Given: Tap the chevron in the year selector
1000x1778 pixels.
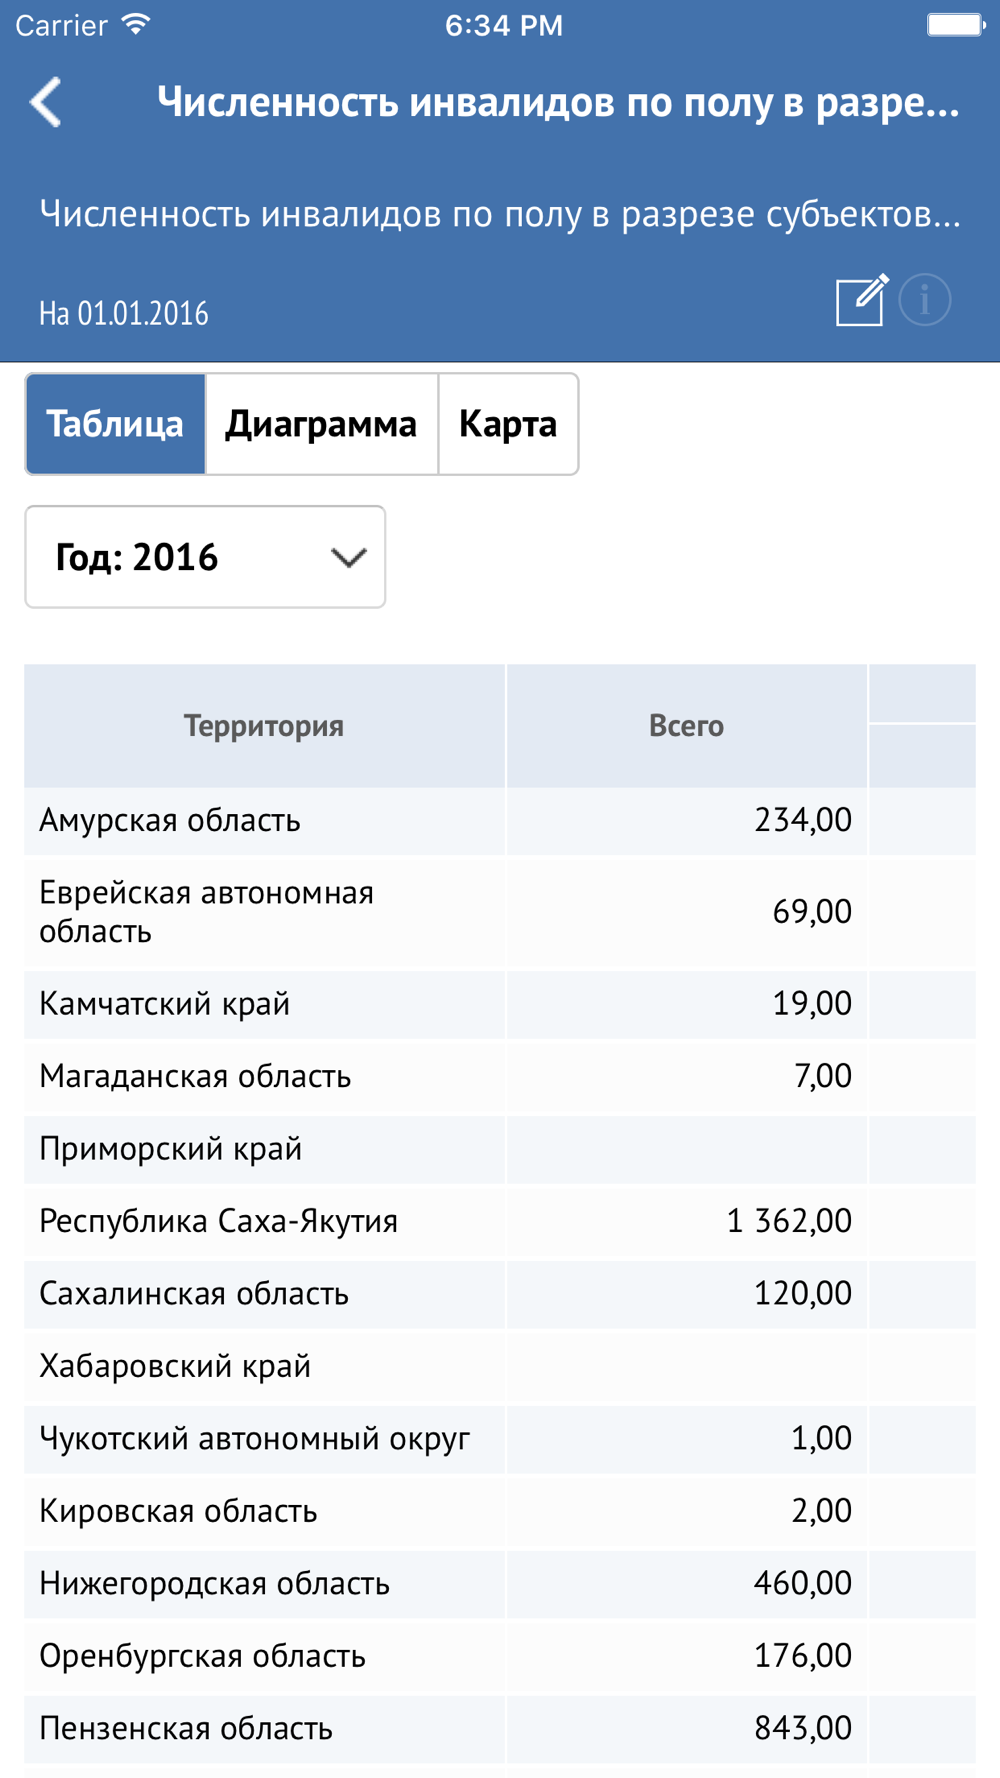Looking at the screenshot, I should (348, 558).
